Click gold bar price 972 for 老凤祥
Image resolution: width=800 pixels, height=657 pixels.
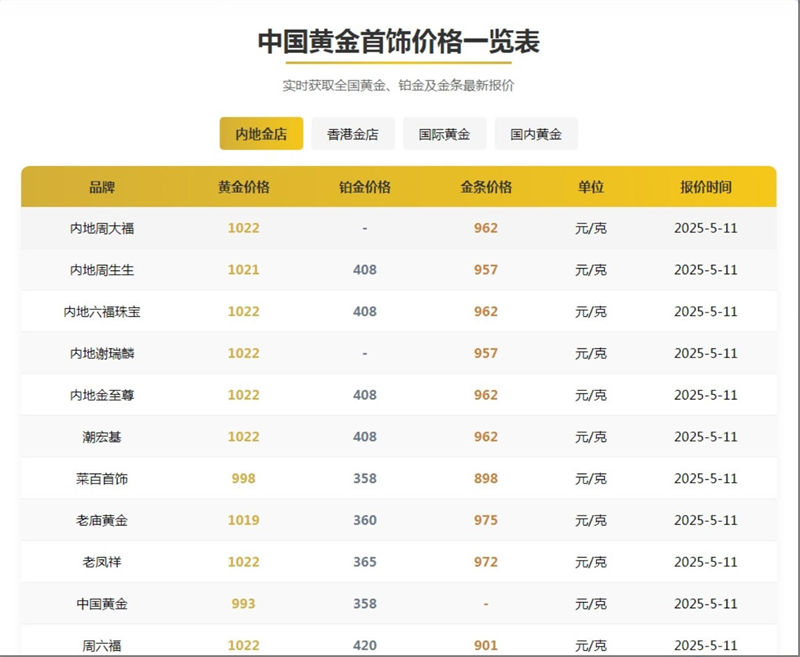click(x=486, y=562)
